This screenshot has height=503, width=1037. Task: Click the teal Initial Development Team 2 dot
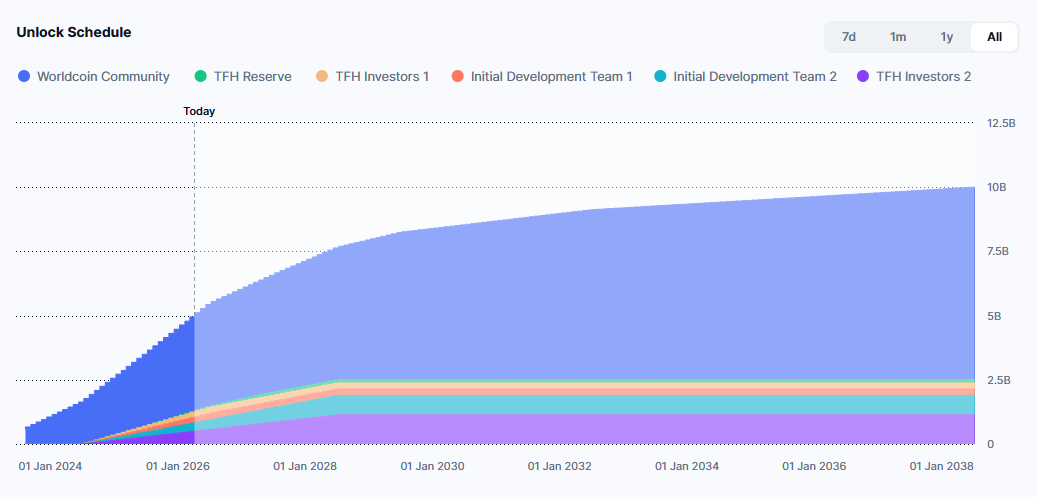click(660, 76)
